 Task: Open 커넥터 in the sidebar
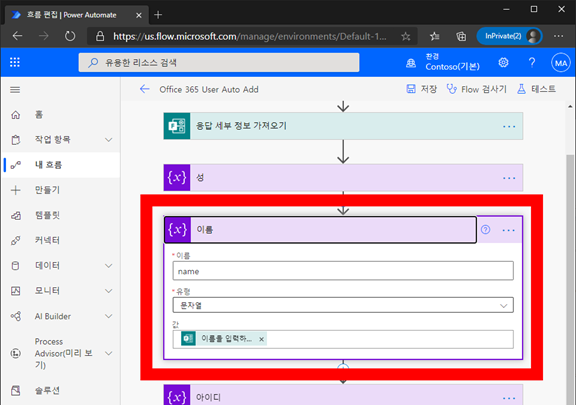60,240
